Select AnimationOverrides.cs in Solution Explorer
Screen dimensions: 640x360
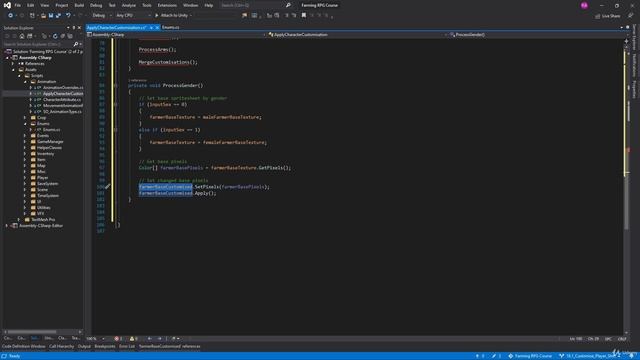point(63,88)
